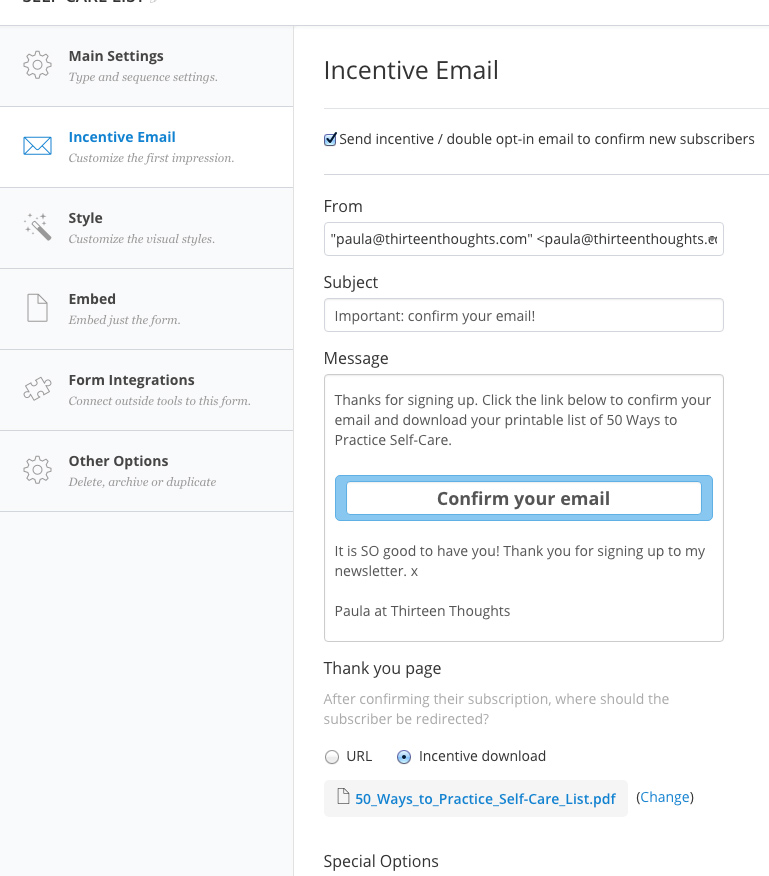The width and height of the screenshot is (769, 876).
Task: Click the Change link for the file
Action: 665,797
